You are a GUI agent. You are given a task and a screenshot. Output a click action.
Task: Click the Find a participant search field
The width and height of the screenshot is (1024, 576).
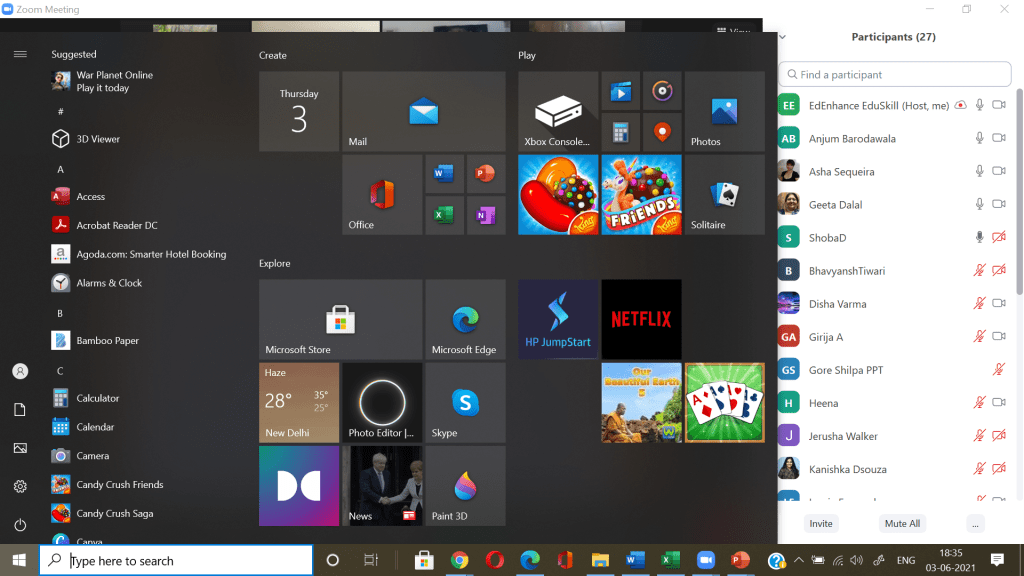(x=895, y=74)
